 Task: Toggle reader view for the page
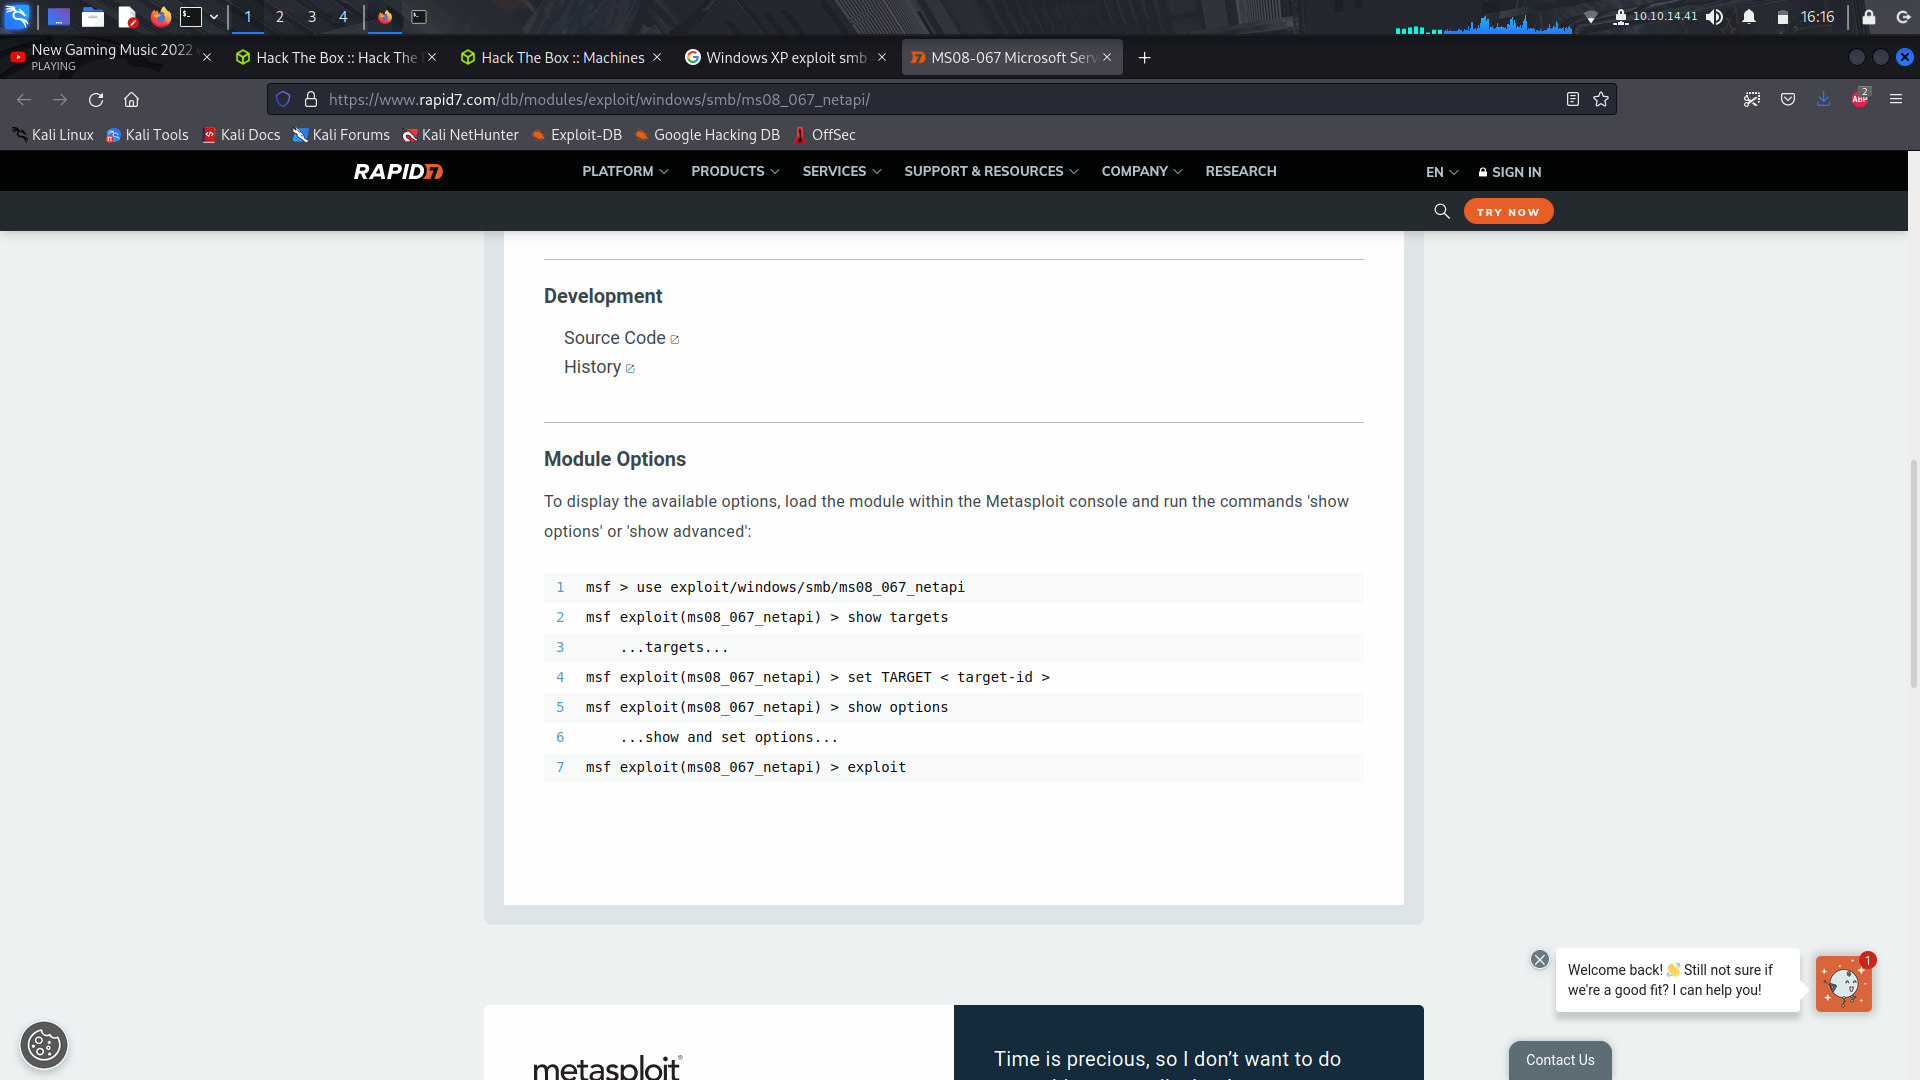pyautogui.click(x=1573, y=99)
